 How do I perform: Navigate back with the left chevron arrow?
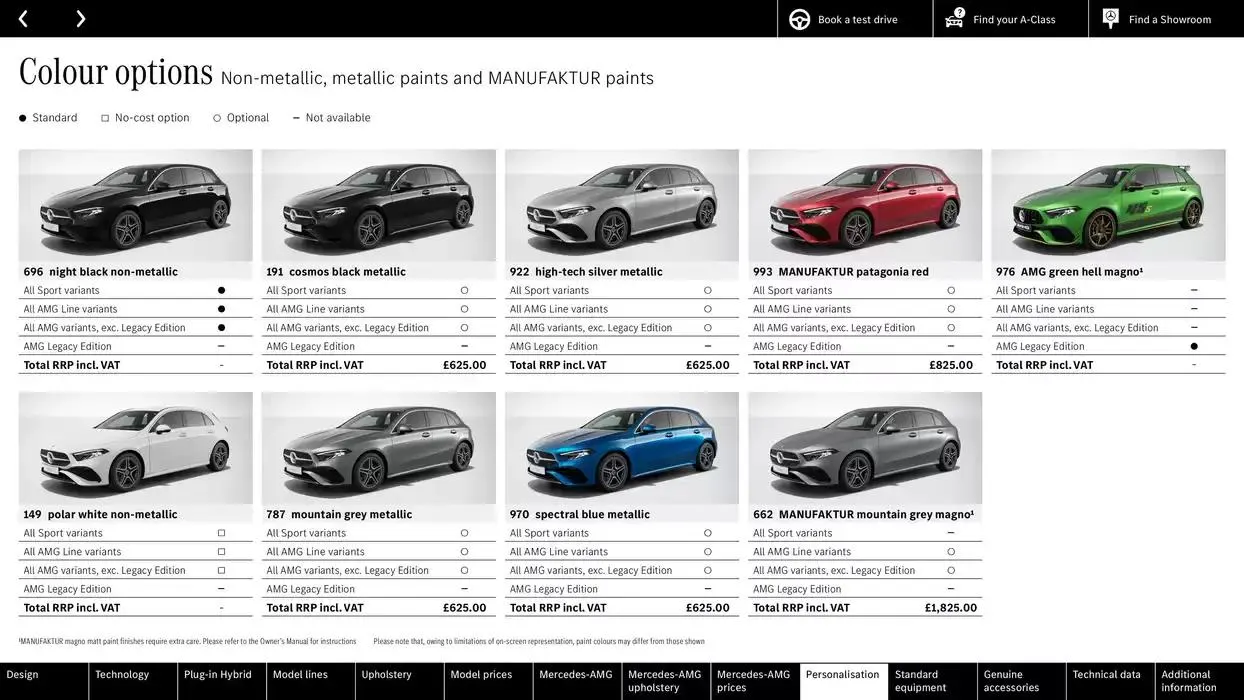pos(24,18)
